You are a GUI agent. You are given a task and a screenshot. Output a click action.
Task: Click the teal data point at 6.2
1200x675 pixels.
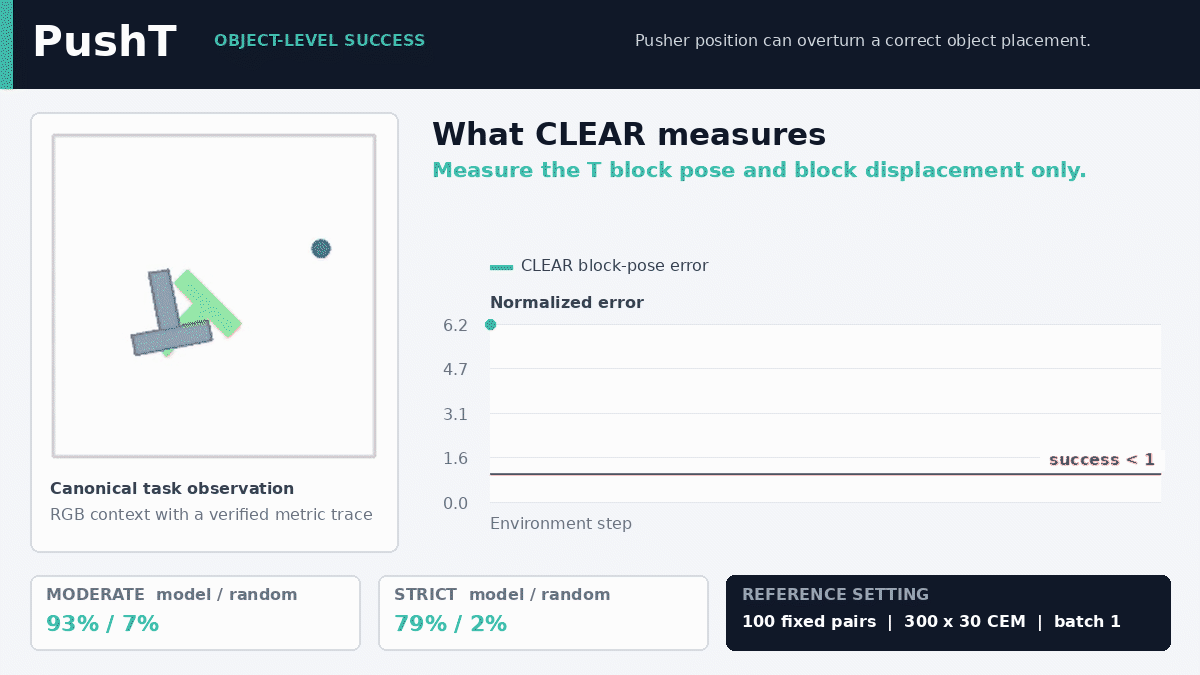[x=490, y=324]
